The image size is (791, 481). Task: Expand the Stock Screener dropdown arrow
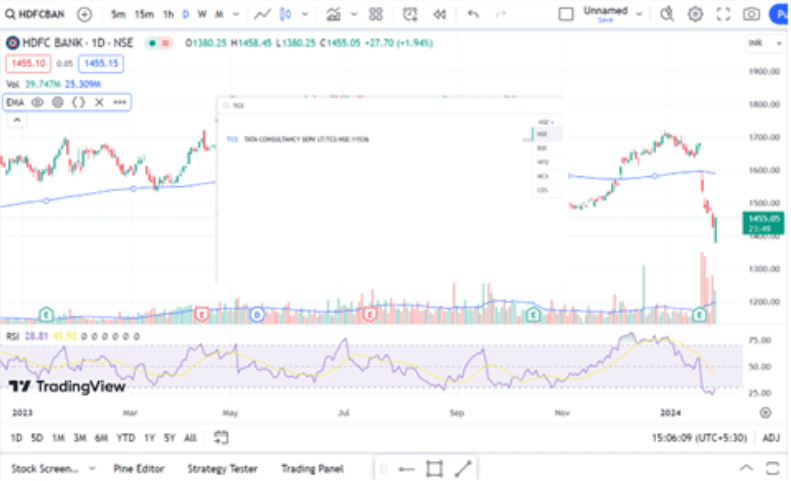tap(92, 469)
